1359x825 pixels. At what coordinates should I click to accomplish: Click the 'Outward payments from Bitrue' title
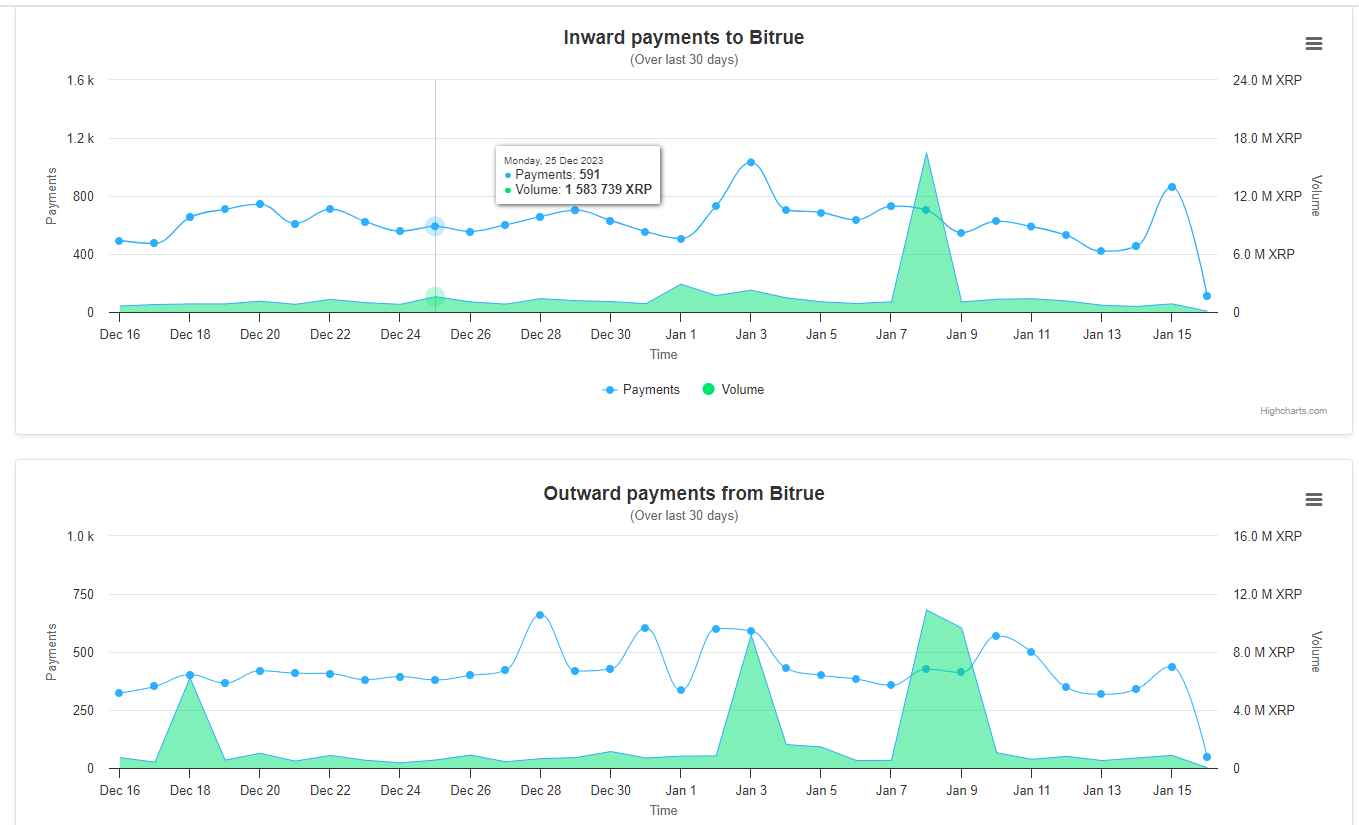coord(684,494)
